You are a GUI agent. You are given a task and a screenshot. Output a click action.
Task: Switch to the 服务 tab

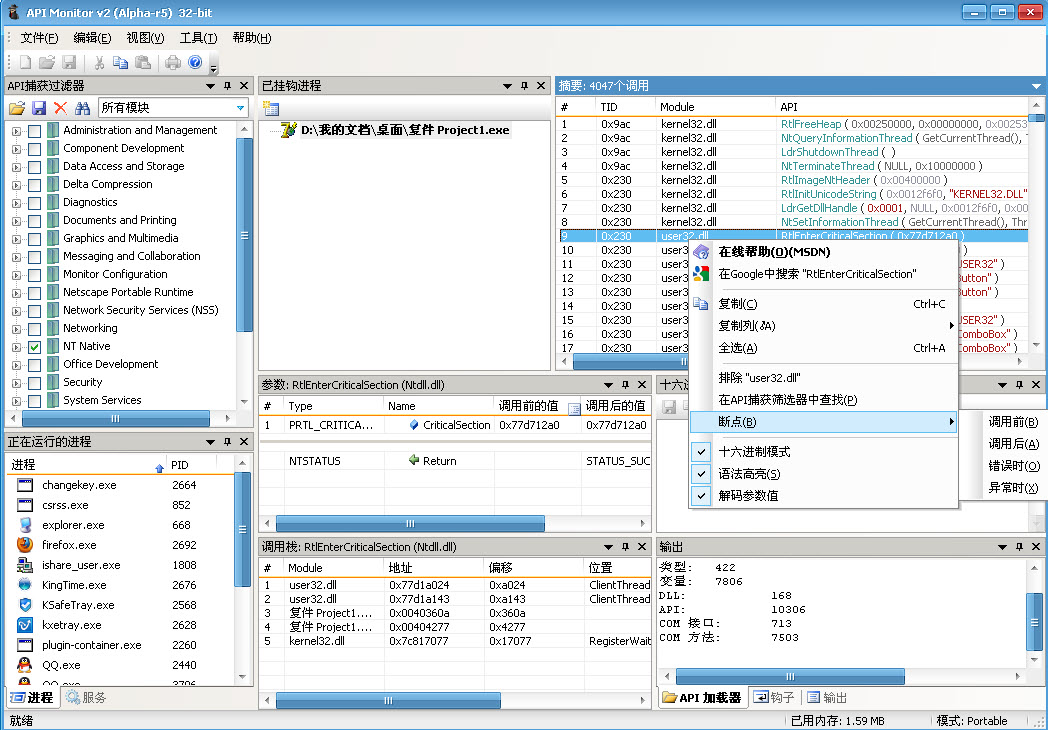tap(87, 698)
